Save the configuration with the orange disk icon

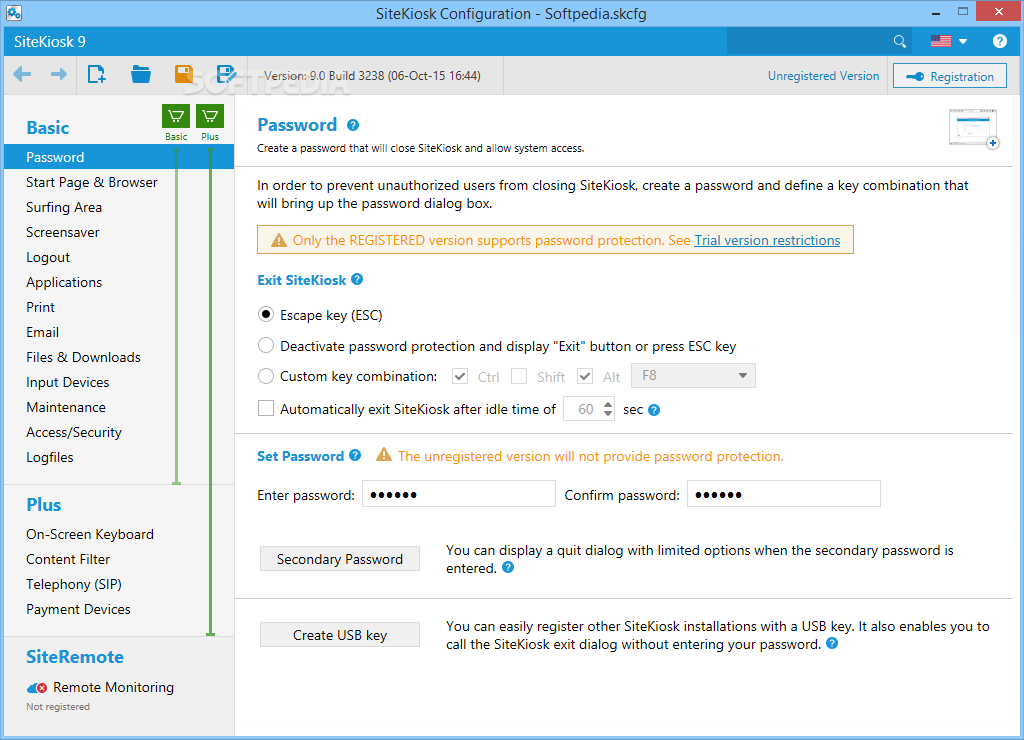(184, 74)
